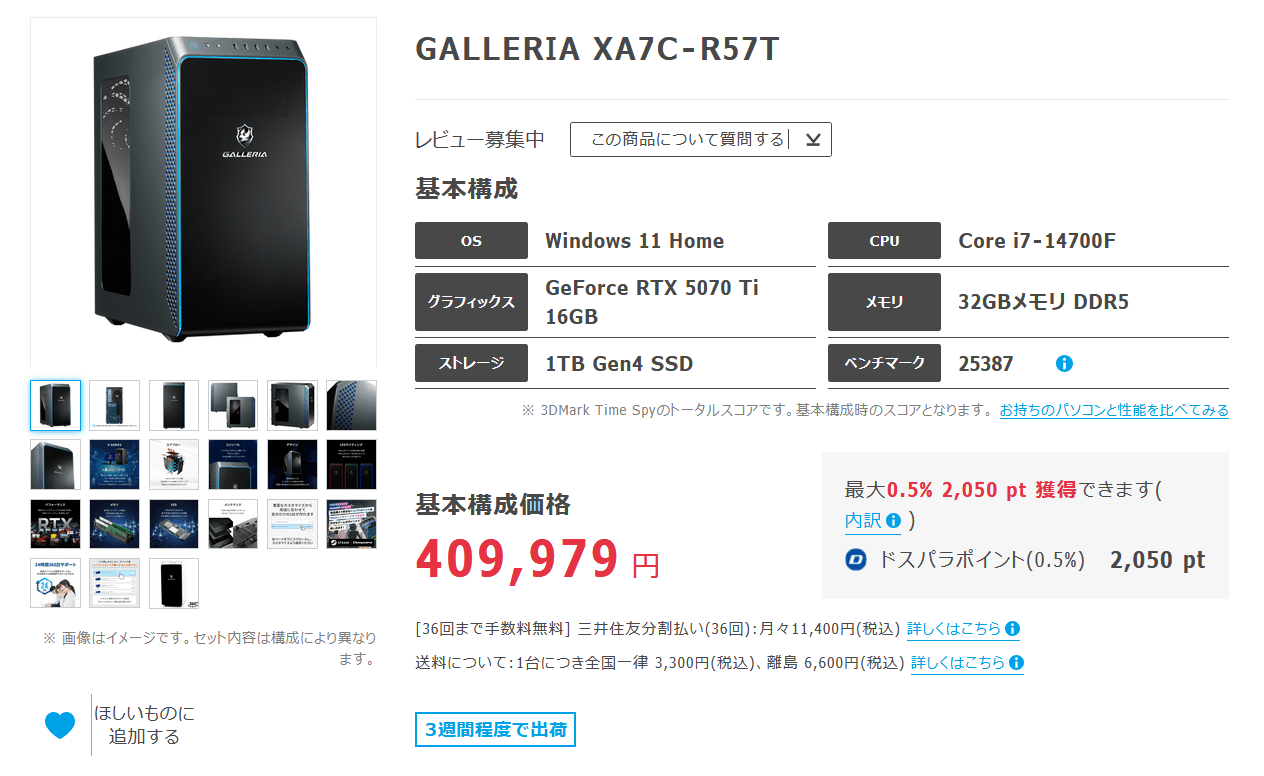Image resolution: width=1264 pixels, height=776 pixels.
Task: Select the LEDライティング thumbnail
Action: 351,464
